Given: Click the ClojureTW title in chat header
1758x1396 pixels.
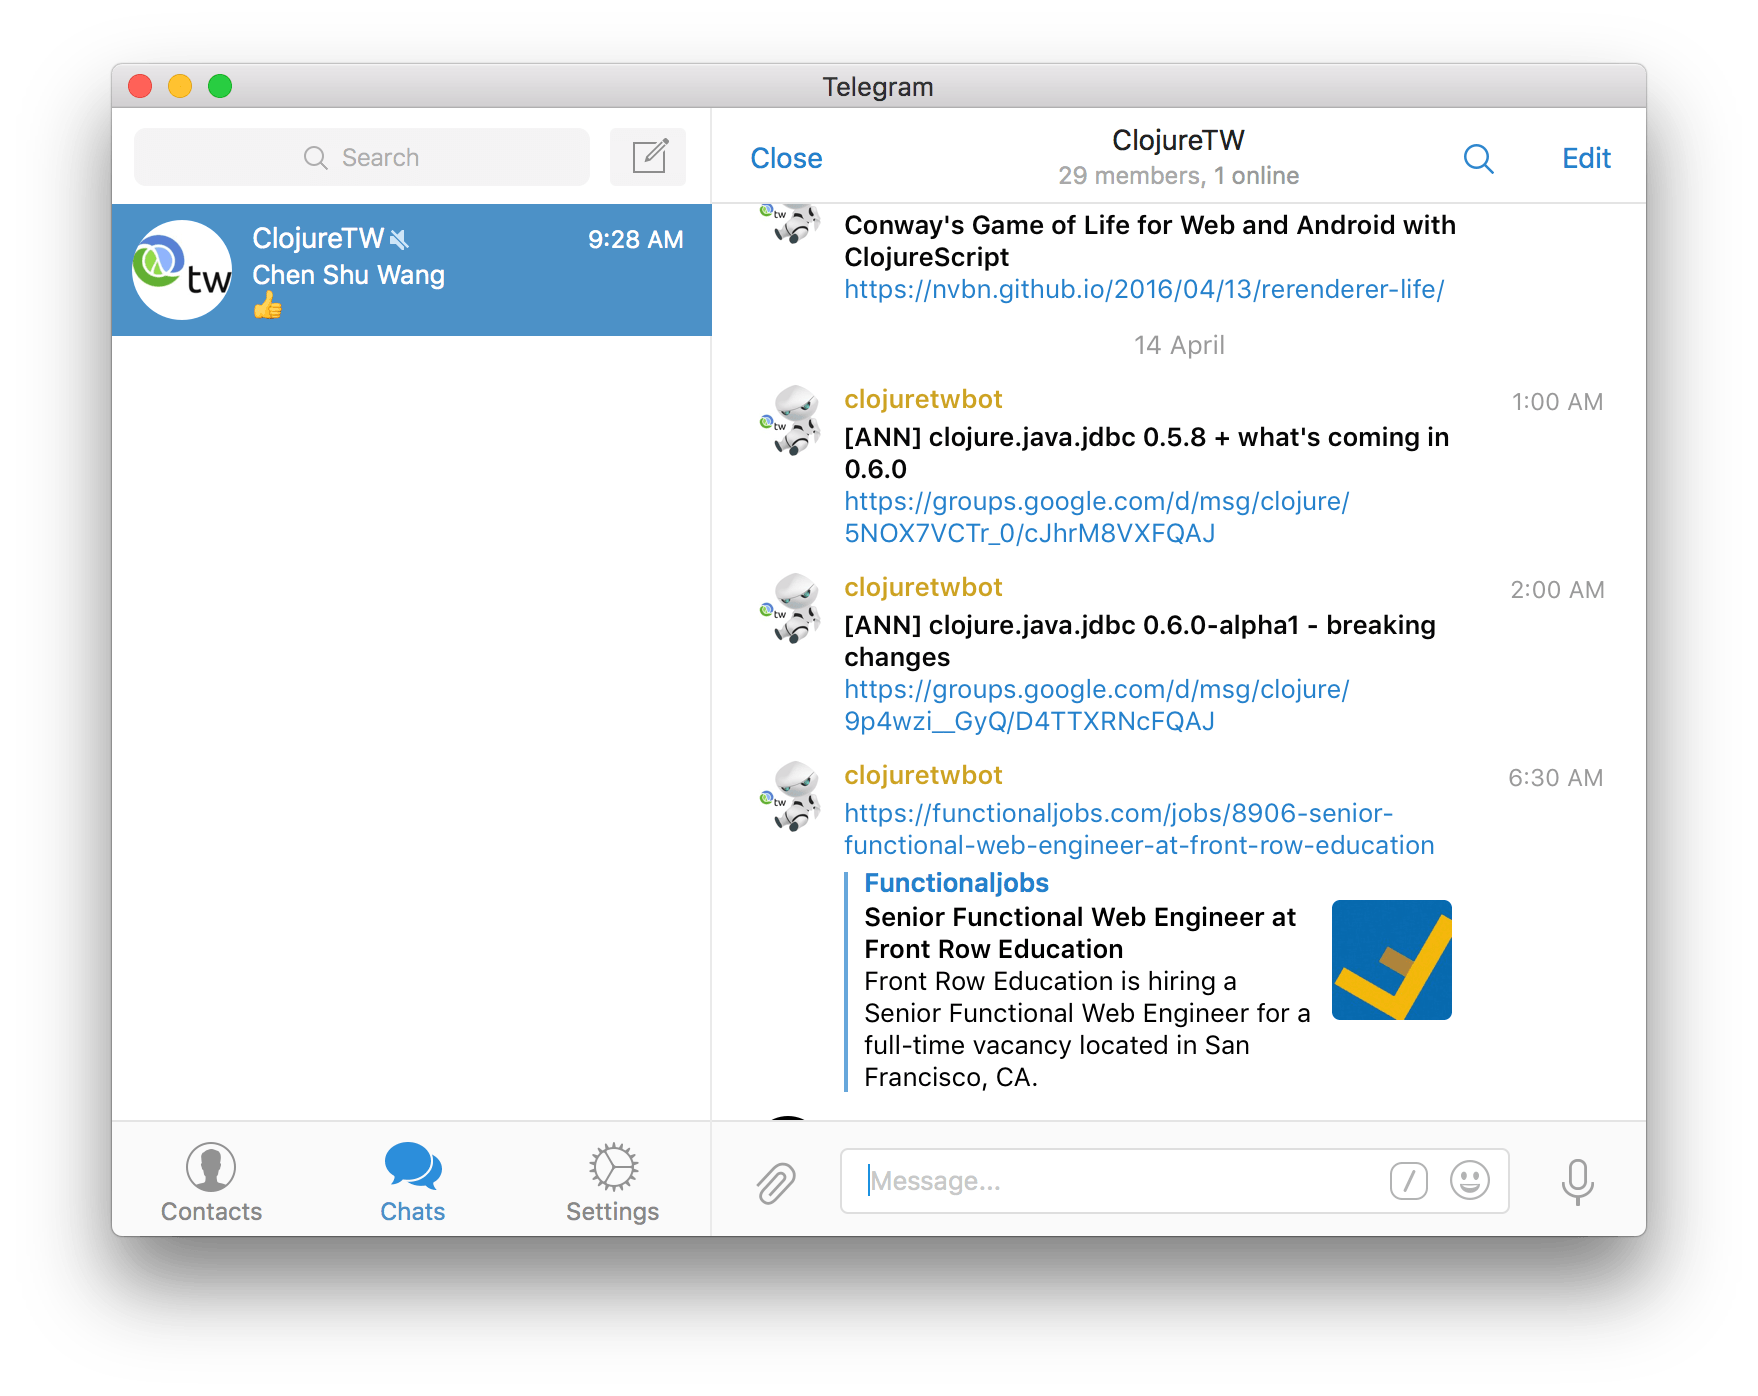Looking at the screenshot, I should [x=1178, y=140].
